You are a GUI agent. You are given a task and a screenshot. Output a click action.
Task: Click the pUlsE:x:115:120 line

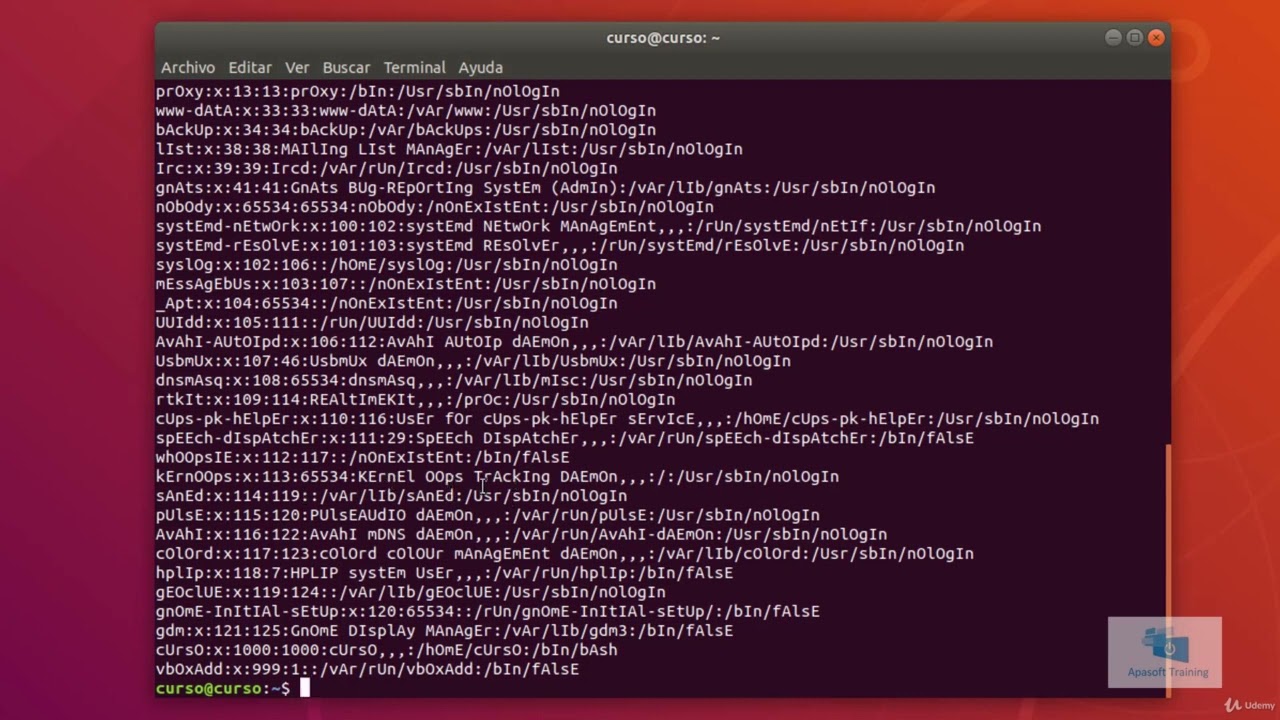coord(488,515)
